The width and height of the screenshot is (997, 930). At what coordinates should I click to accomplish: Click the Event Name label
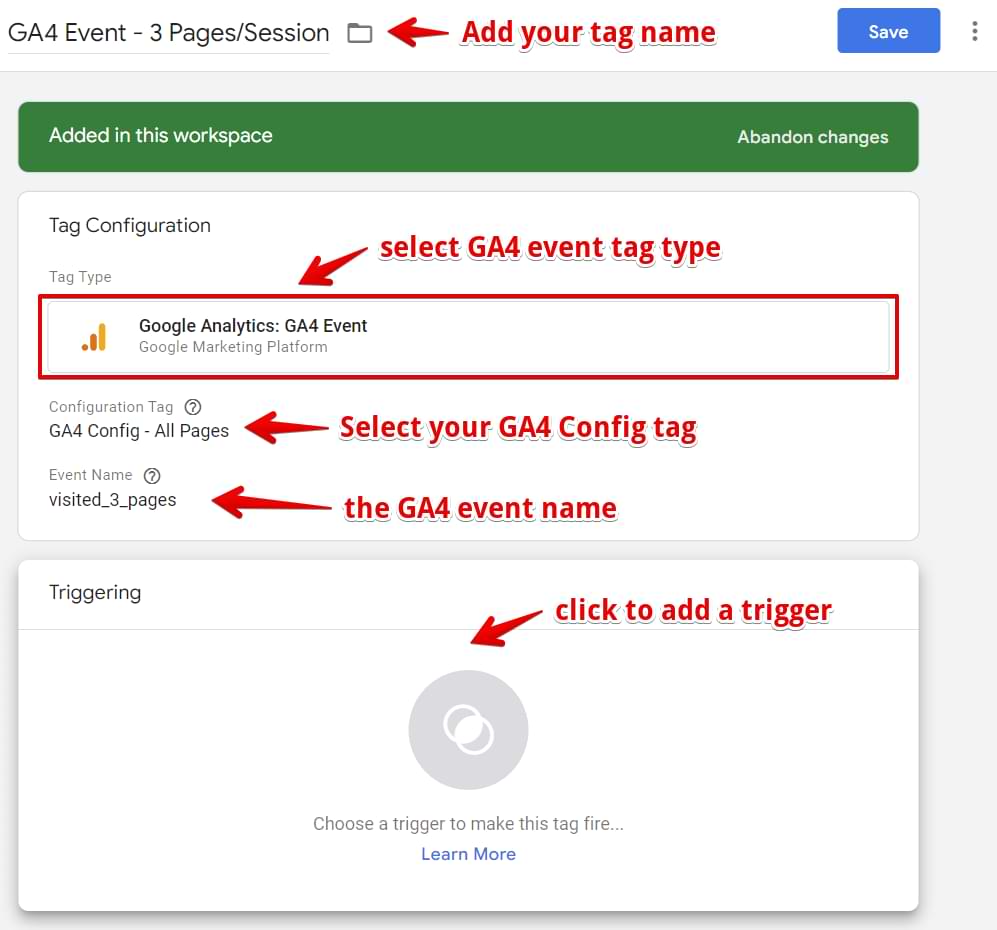90,475
